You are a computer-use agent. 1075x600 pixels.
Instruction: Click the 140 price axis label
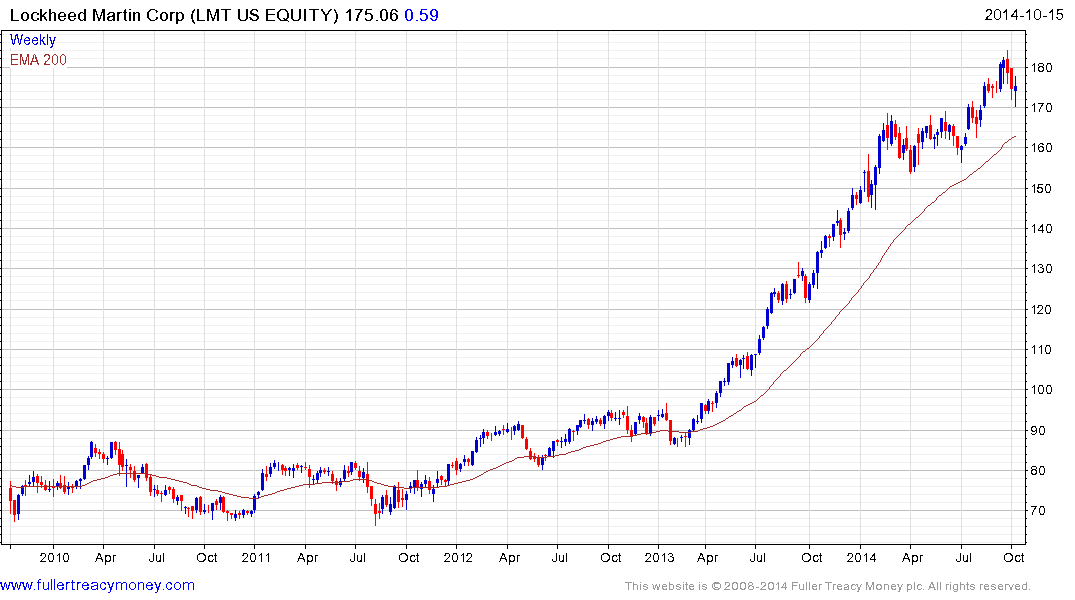click(1041, 229)
